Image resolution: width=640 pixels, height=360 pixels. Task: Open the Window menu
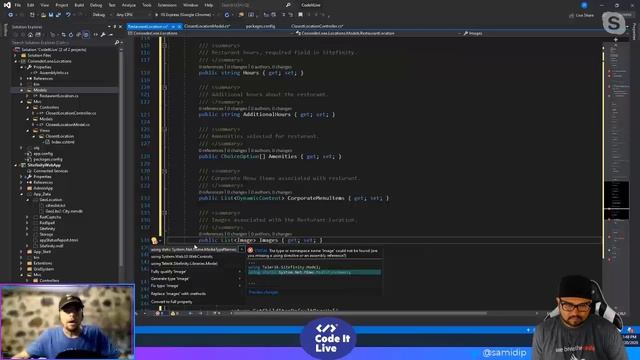point(190,5)
